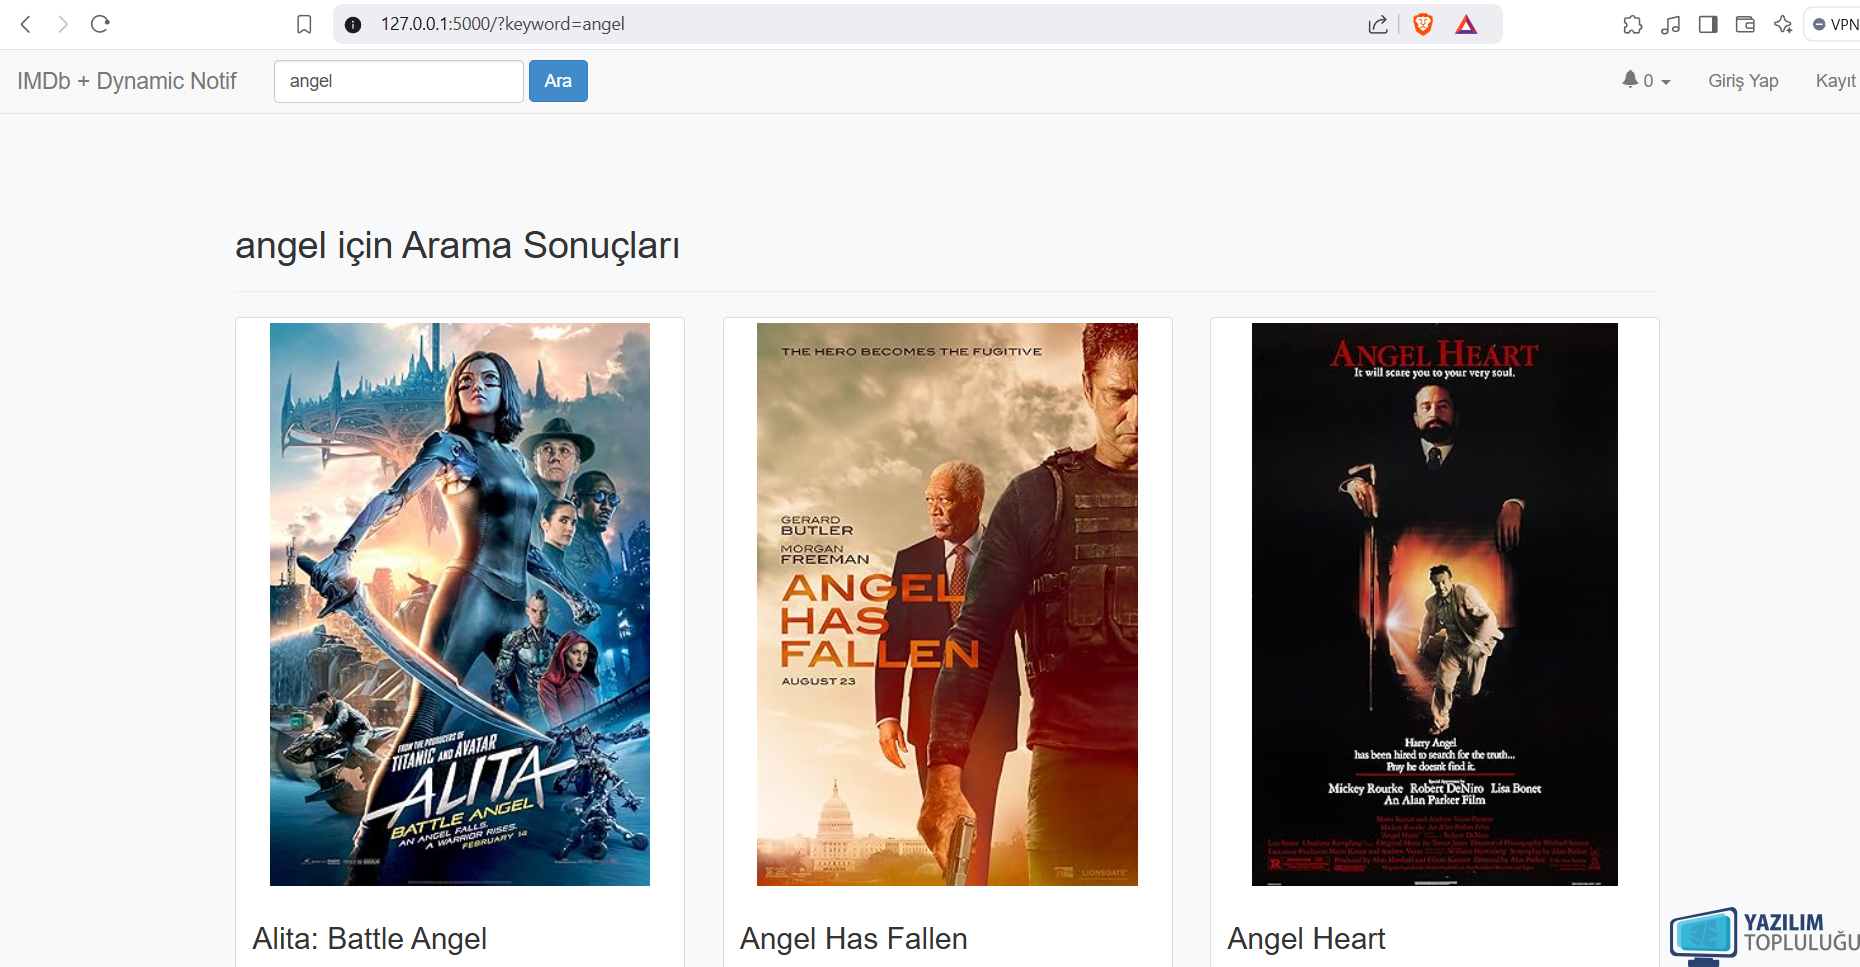Image resolution: width=1860 pixels, height=967 pixels.
Task: Click the VPN button
Action: (1834, 24)
